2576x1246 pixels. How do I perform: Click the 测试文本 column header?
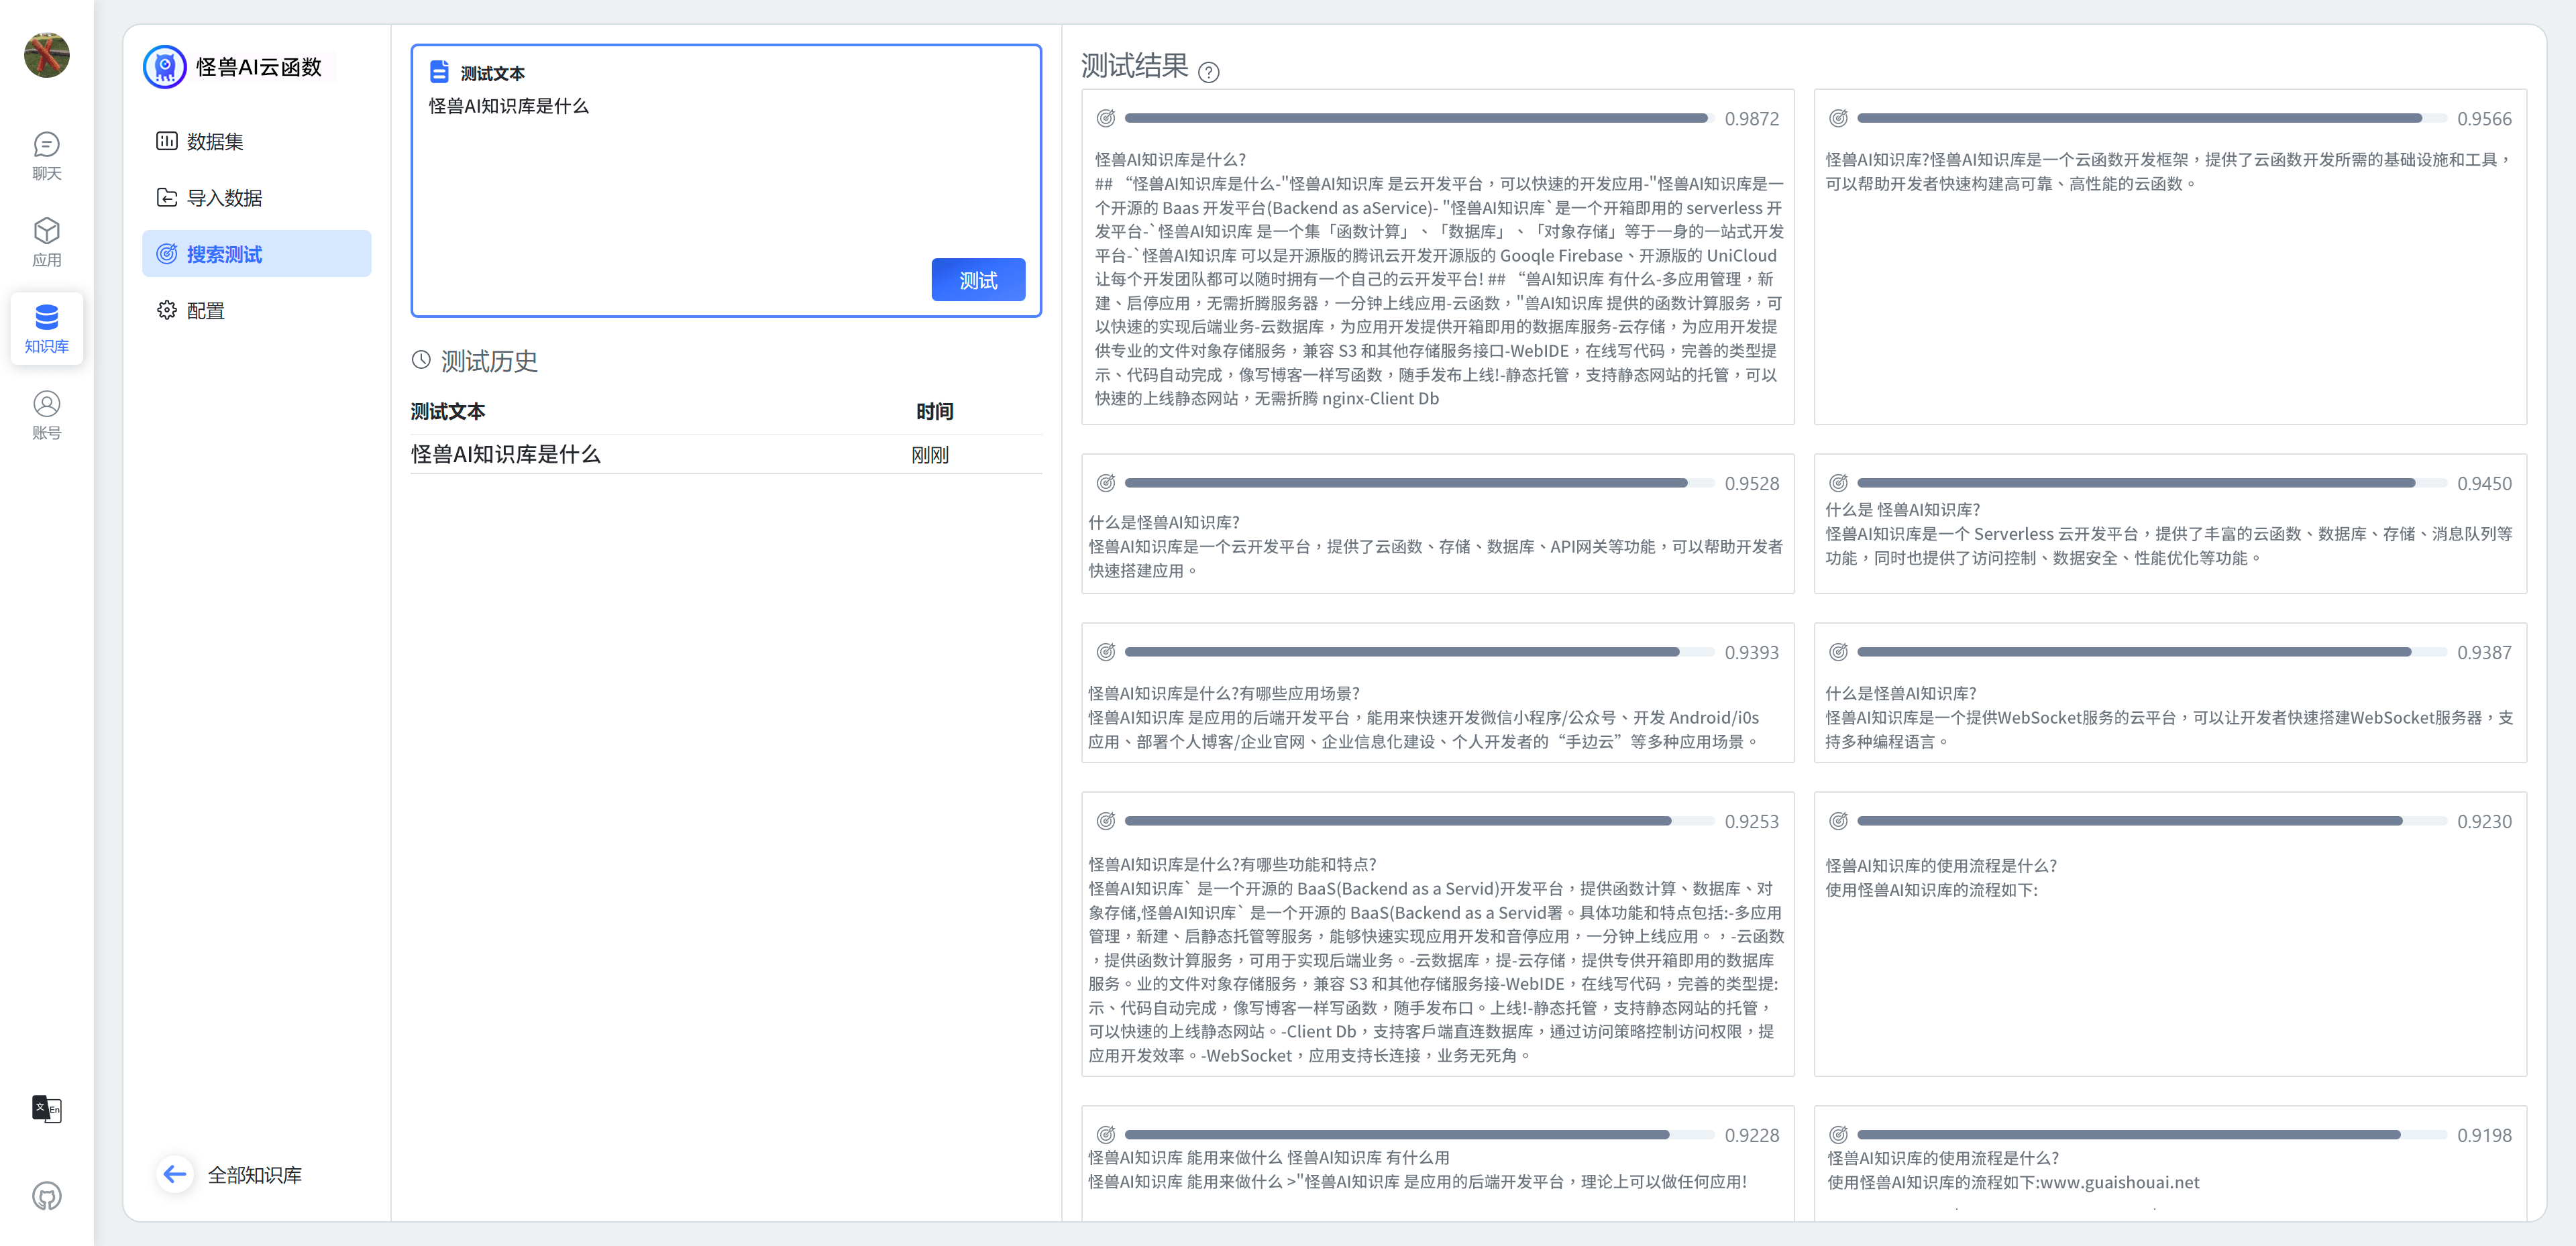448,411
